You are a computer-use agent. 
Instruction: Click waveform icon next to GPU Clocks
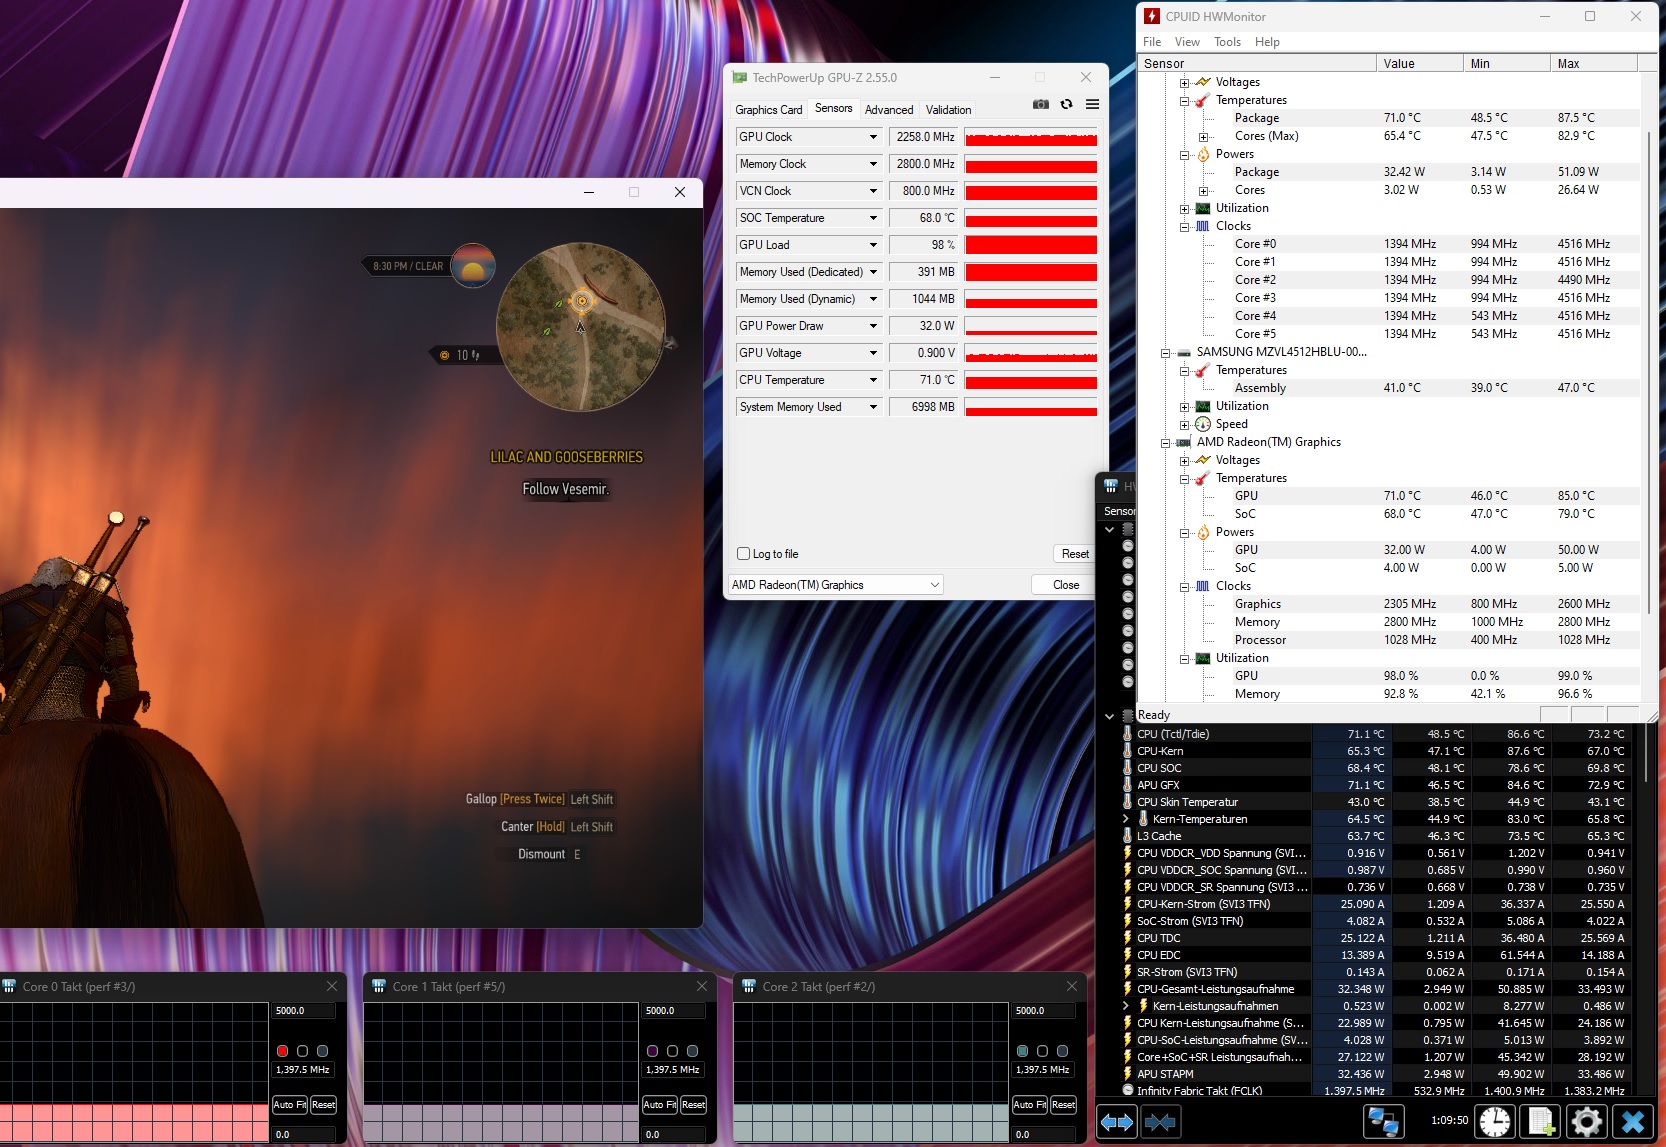tap(1202, 586)
